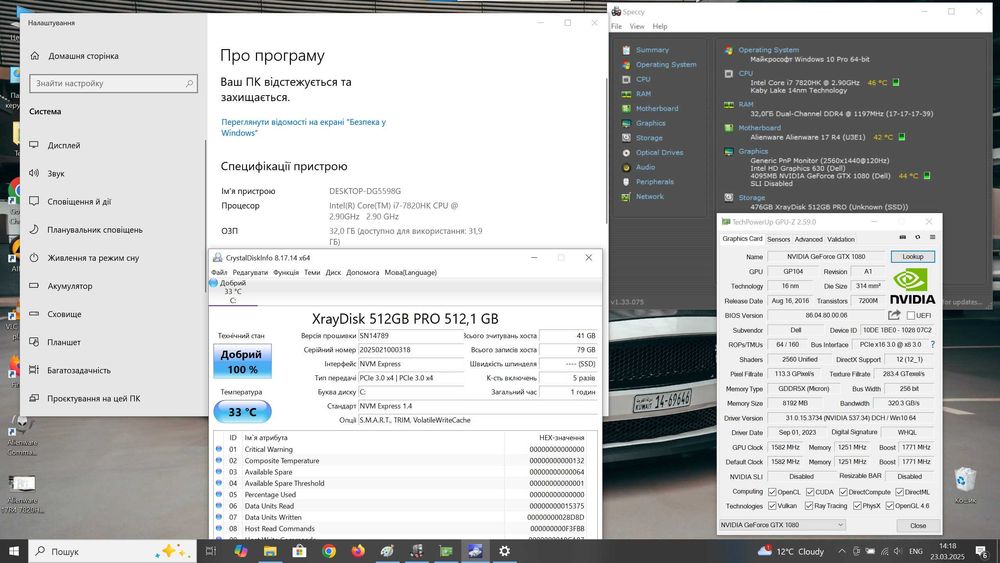1000x563 pixels.
Task: Click GPU-Z screenshot camera icon
Action: (x=902, y=237)
